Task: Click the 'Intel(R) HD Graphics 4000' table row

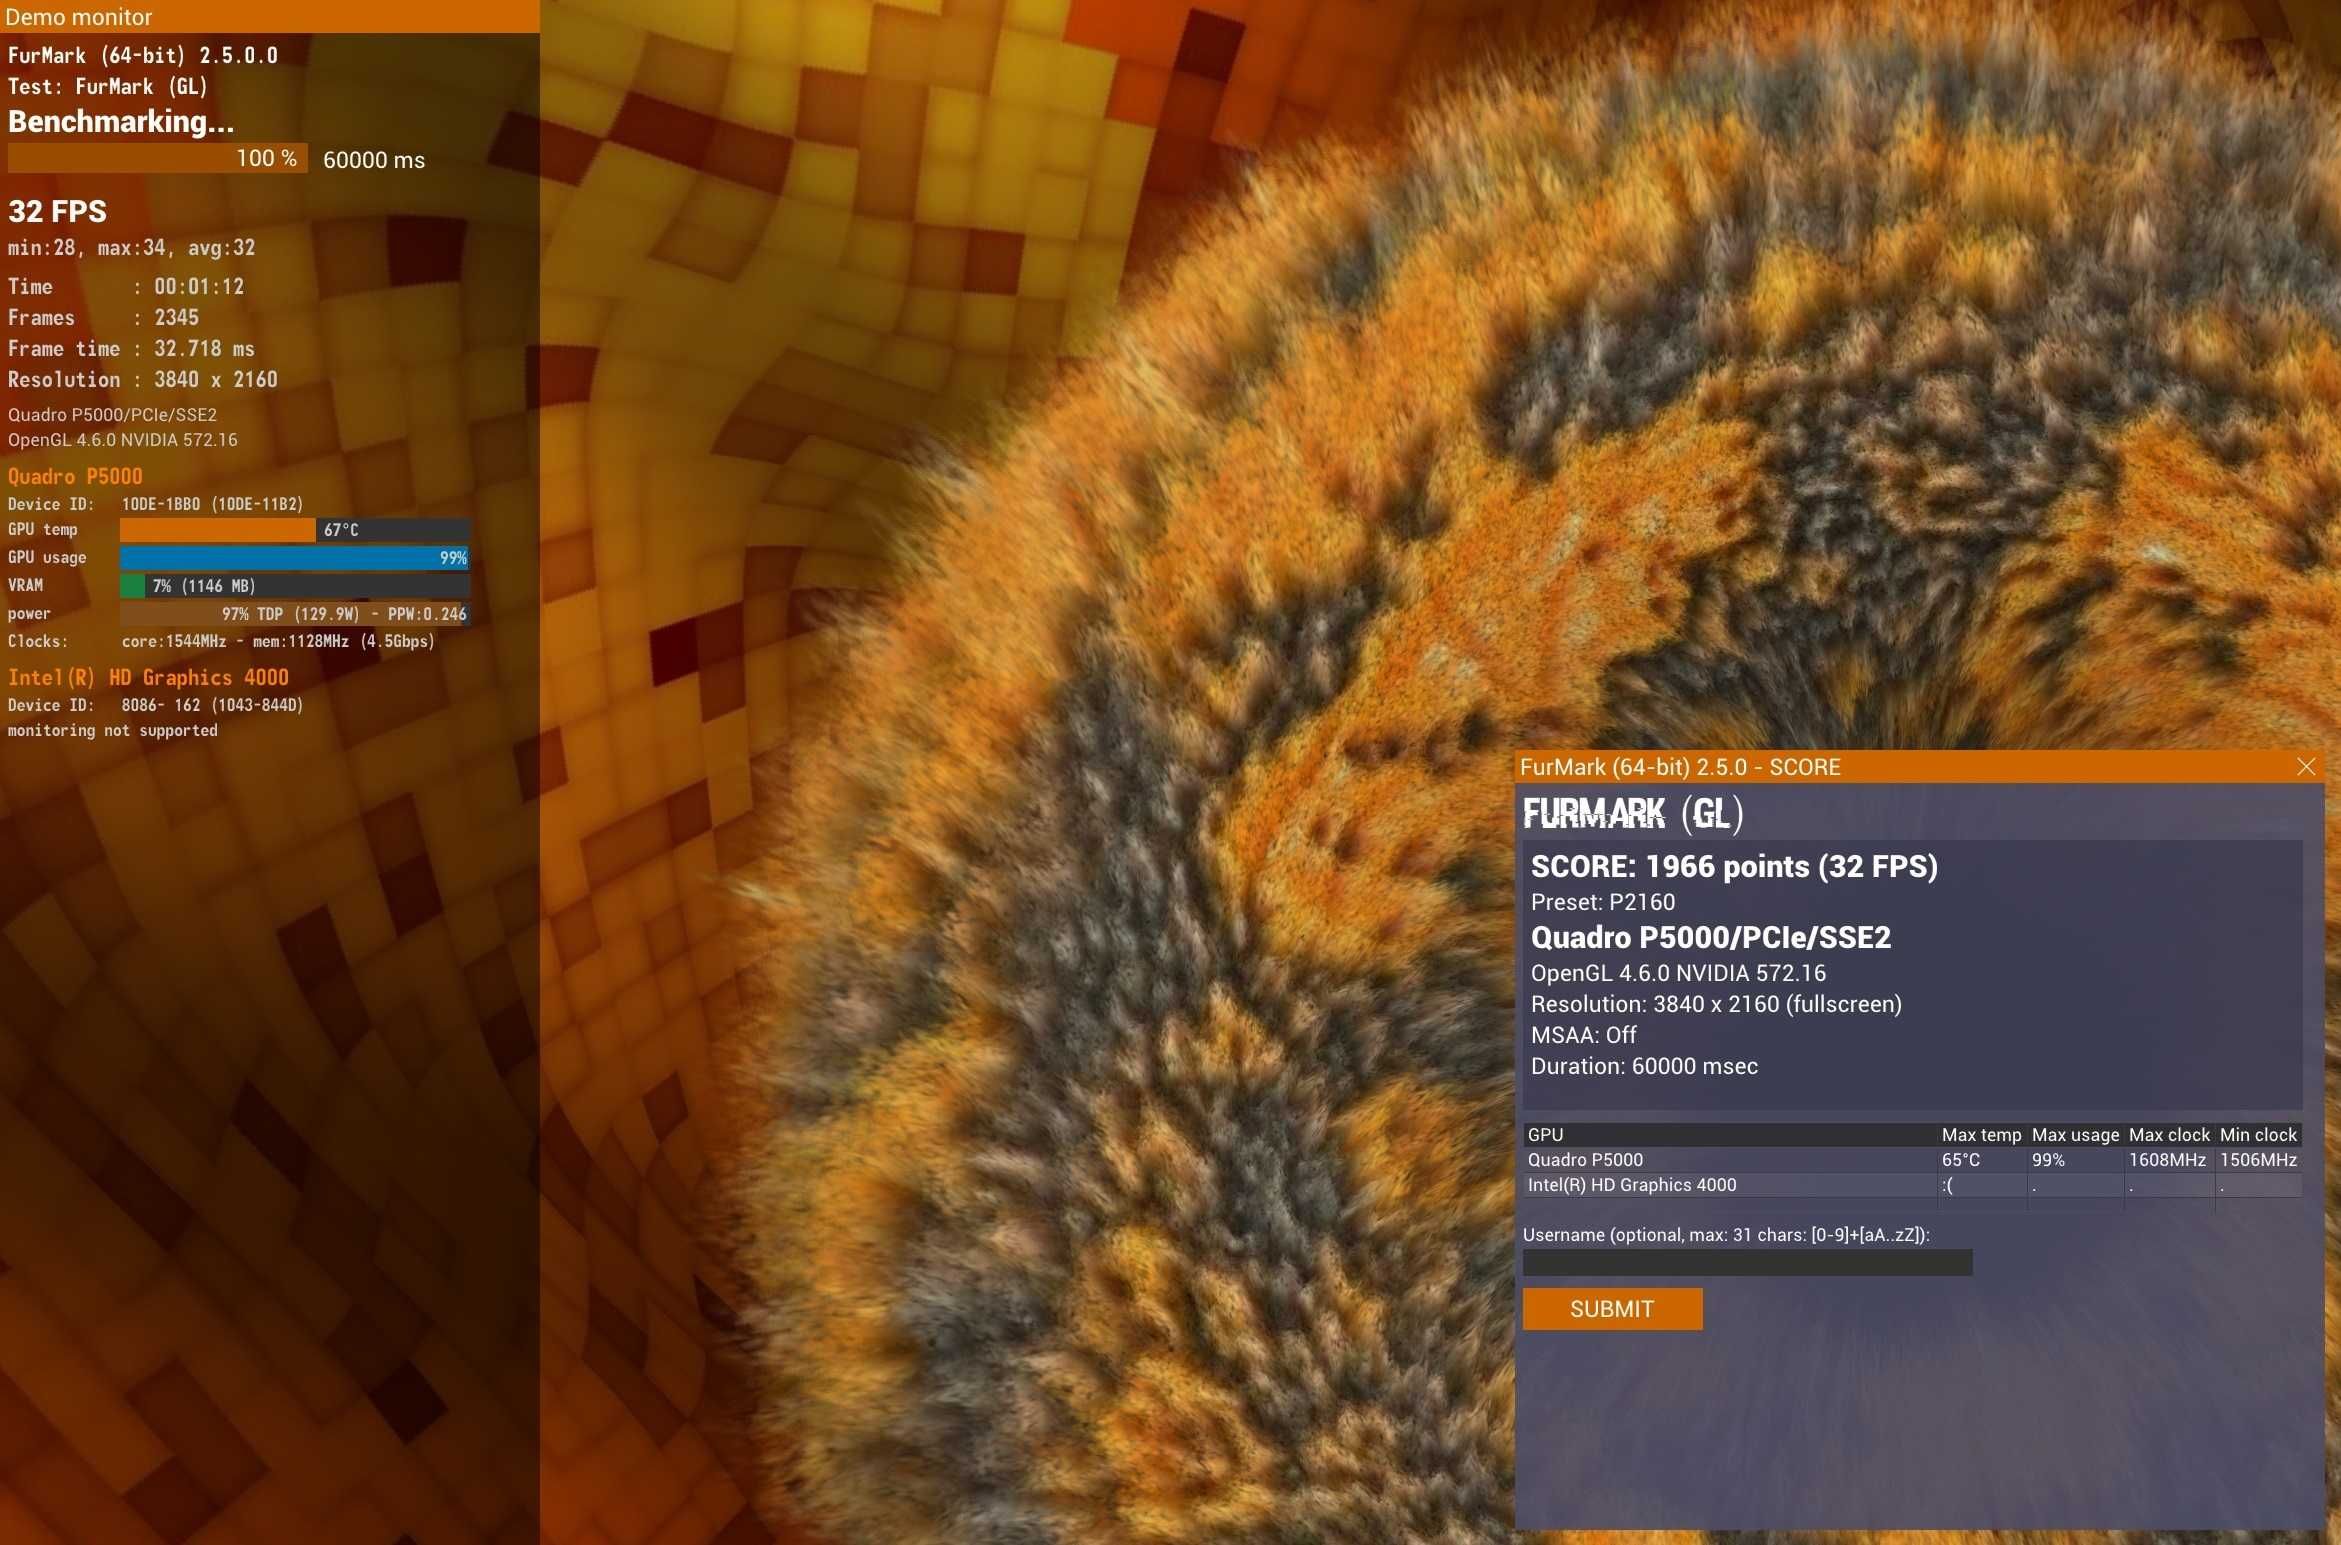Action: 1912,1185
